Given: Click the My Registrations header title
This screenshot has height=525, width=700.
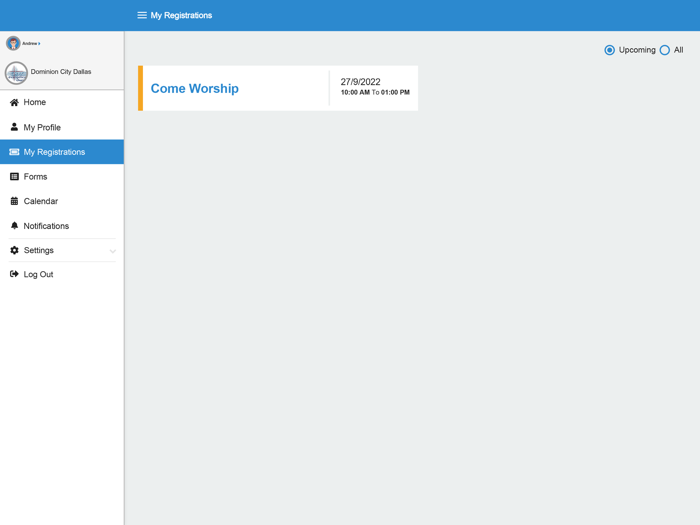Looking at the screenshot, I should [181, 15].
